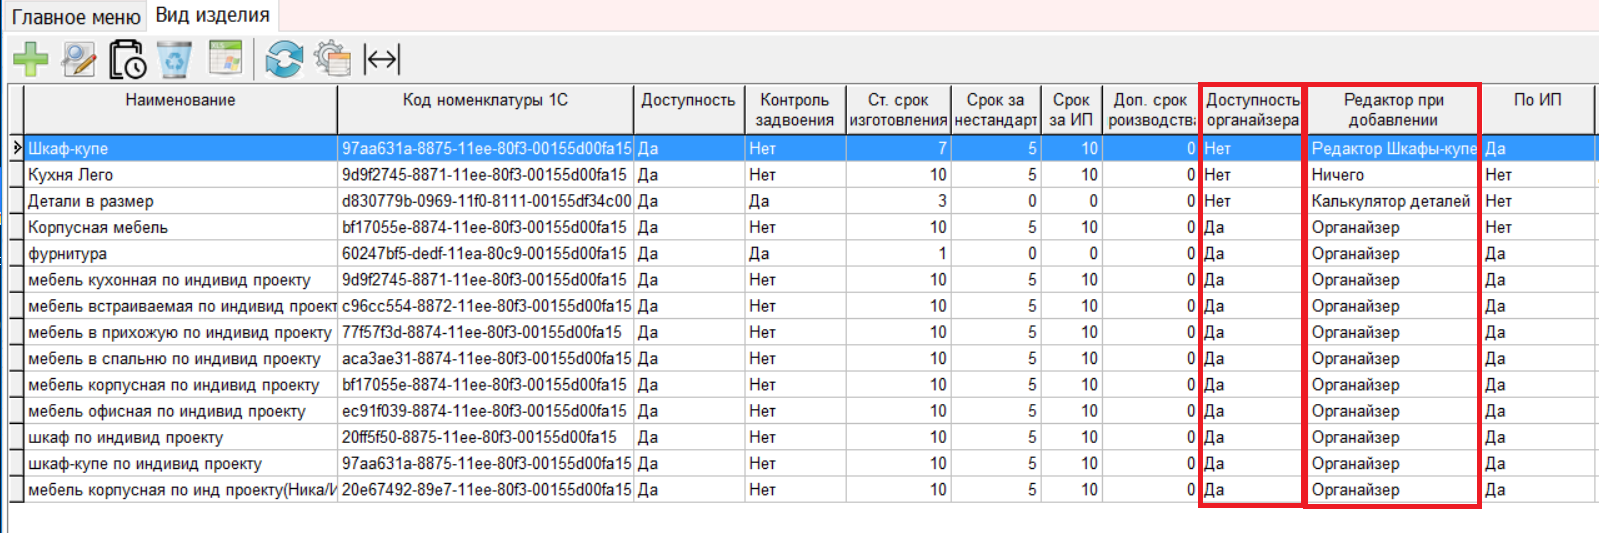This screenshot has height=533, width=1599.
Task: Open the edit record icon with pencil
Action: [x=78, y=60]
